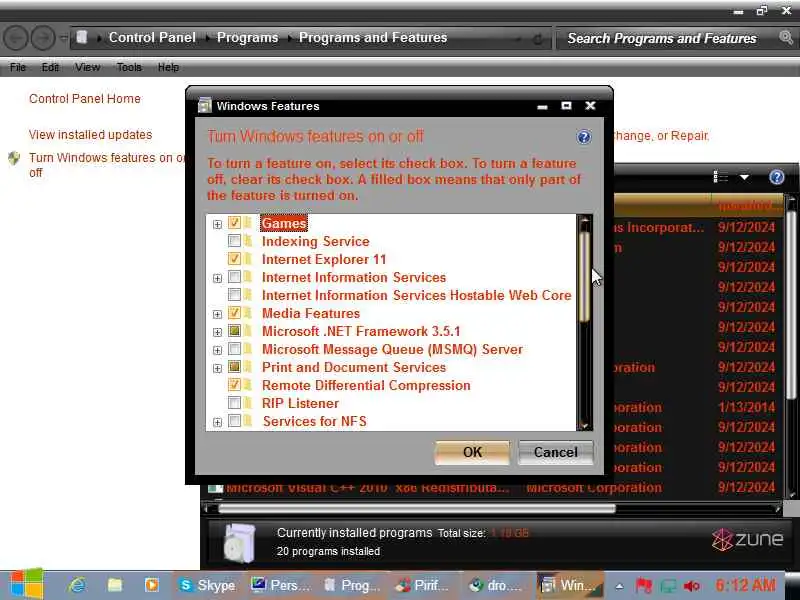Viewport: 800px width, 600px height.
Task: Click the taskbar clock showing 6:12 AM
Action: click(745, 585)
